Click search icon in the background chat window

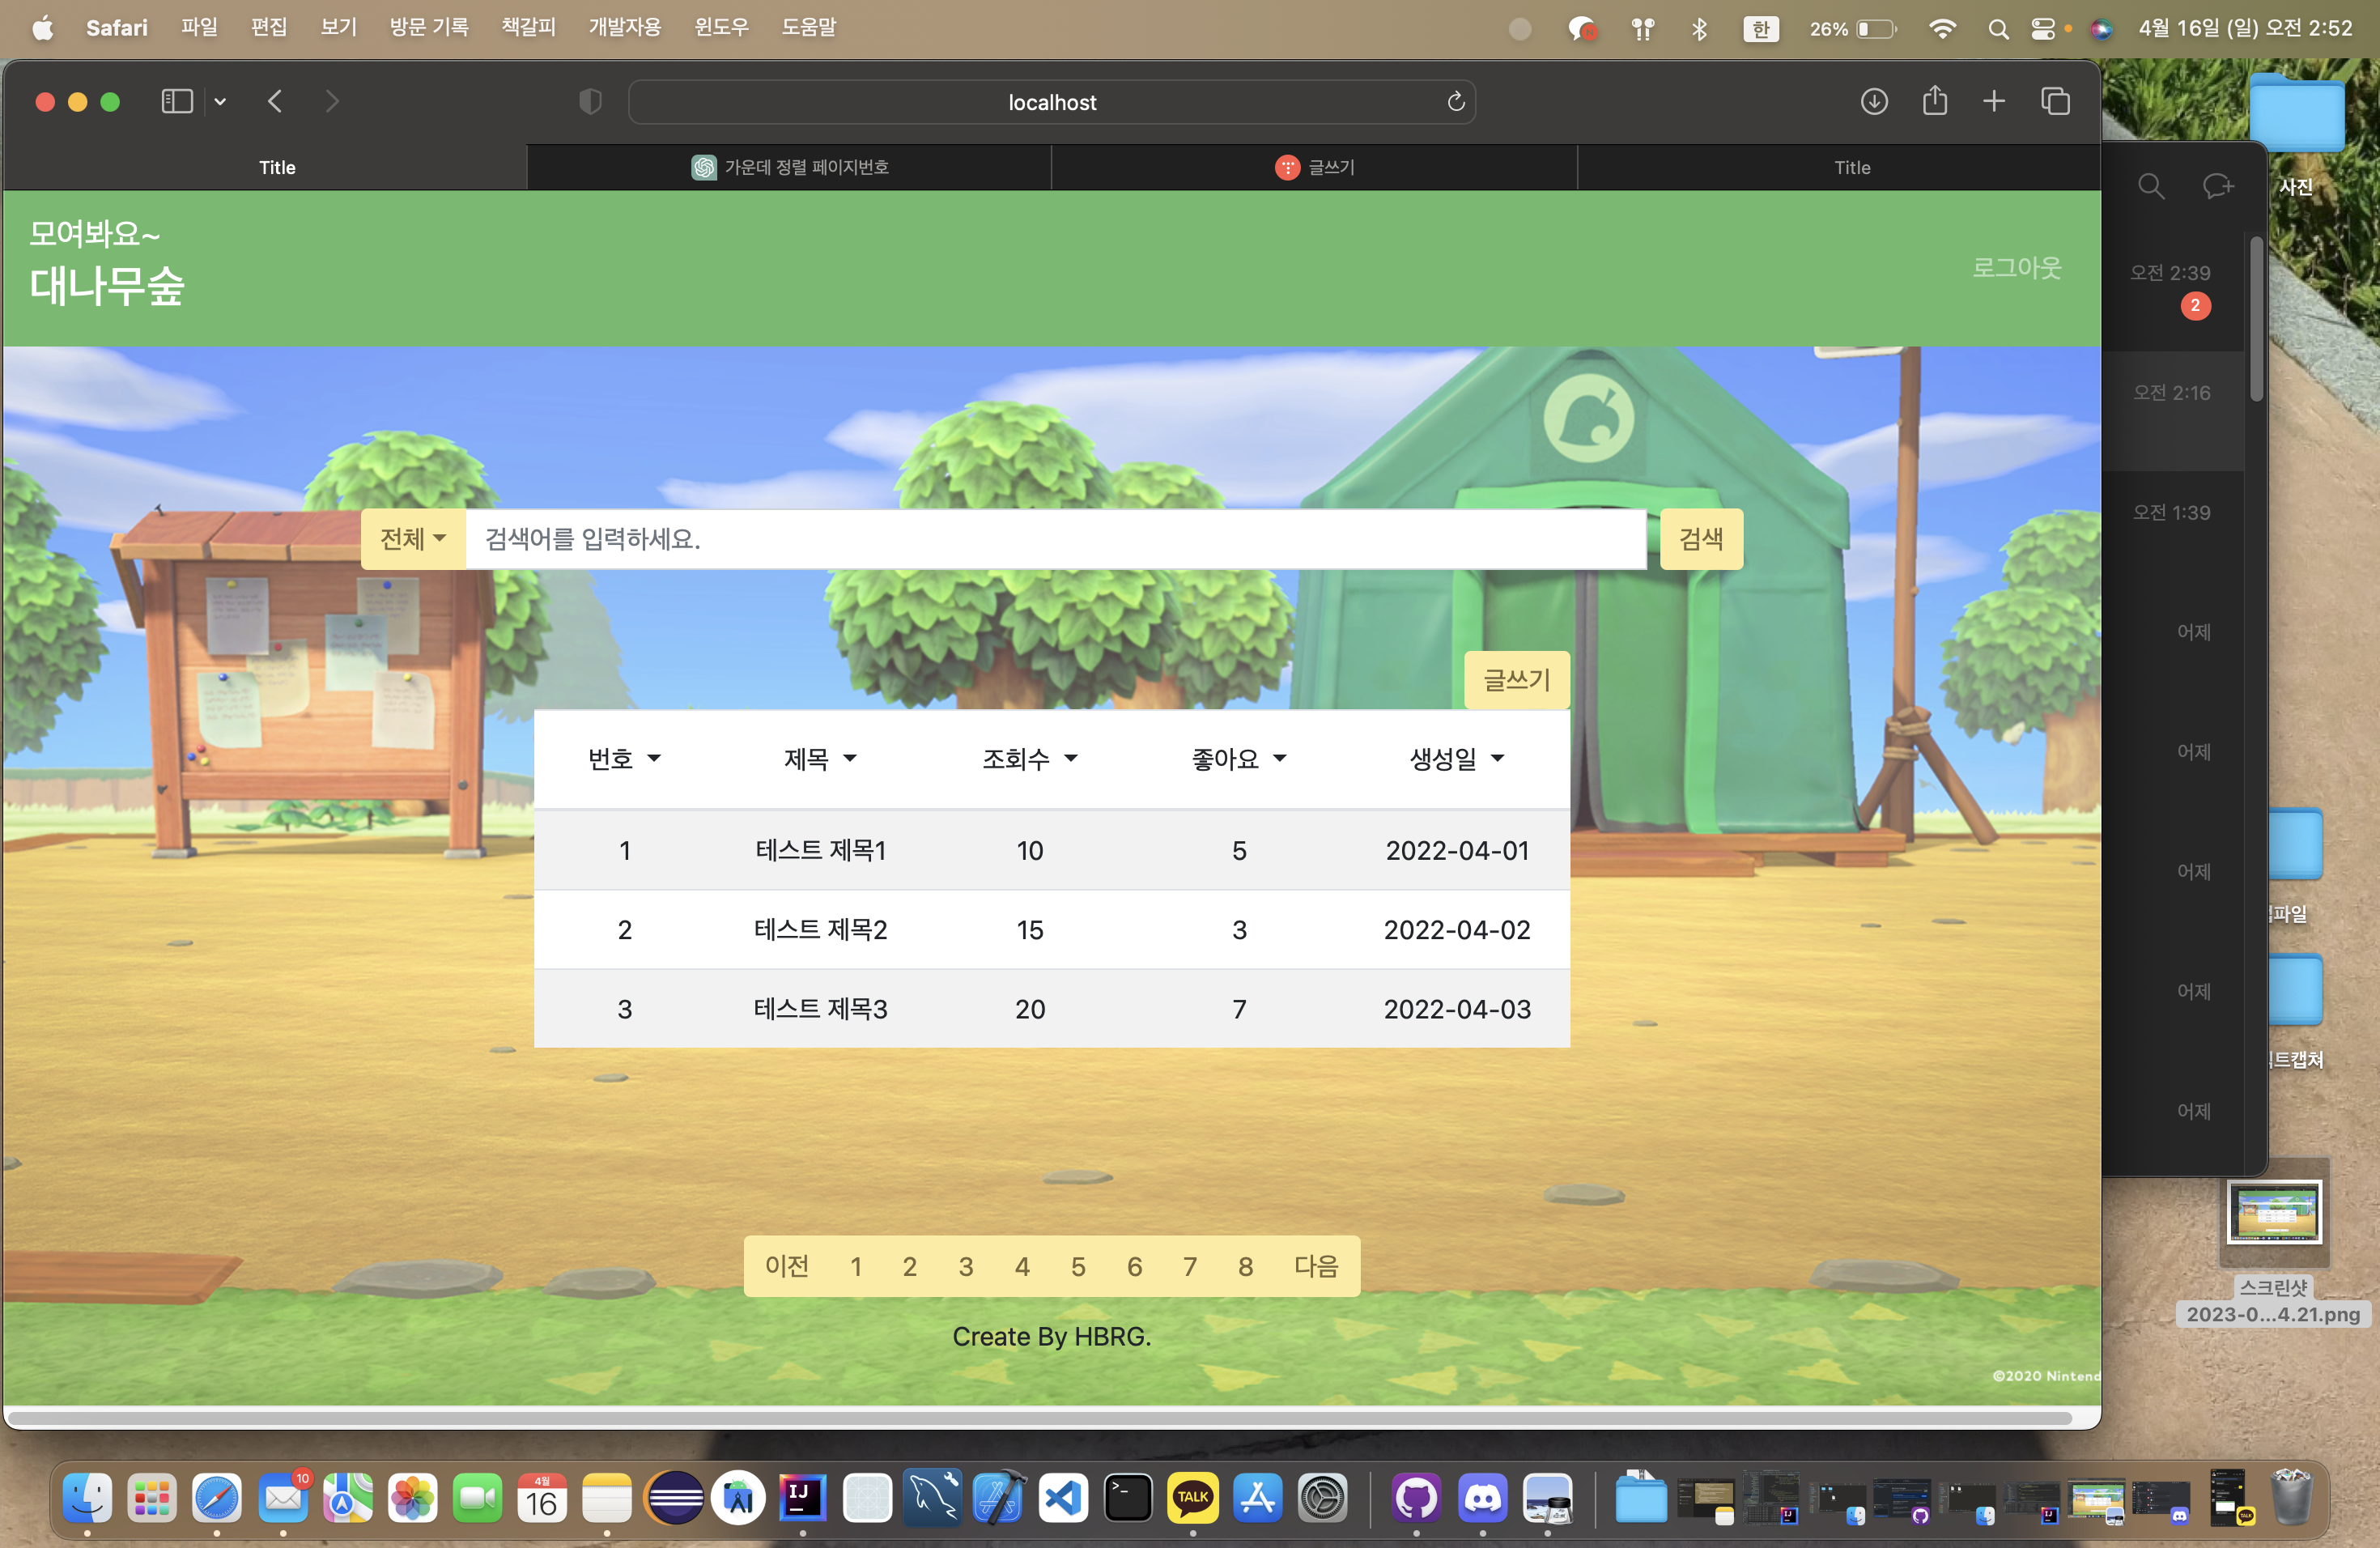(2150, 186)
